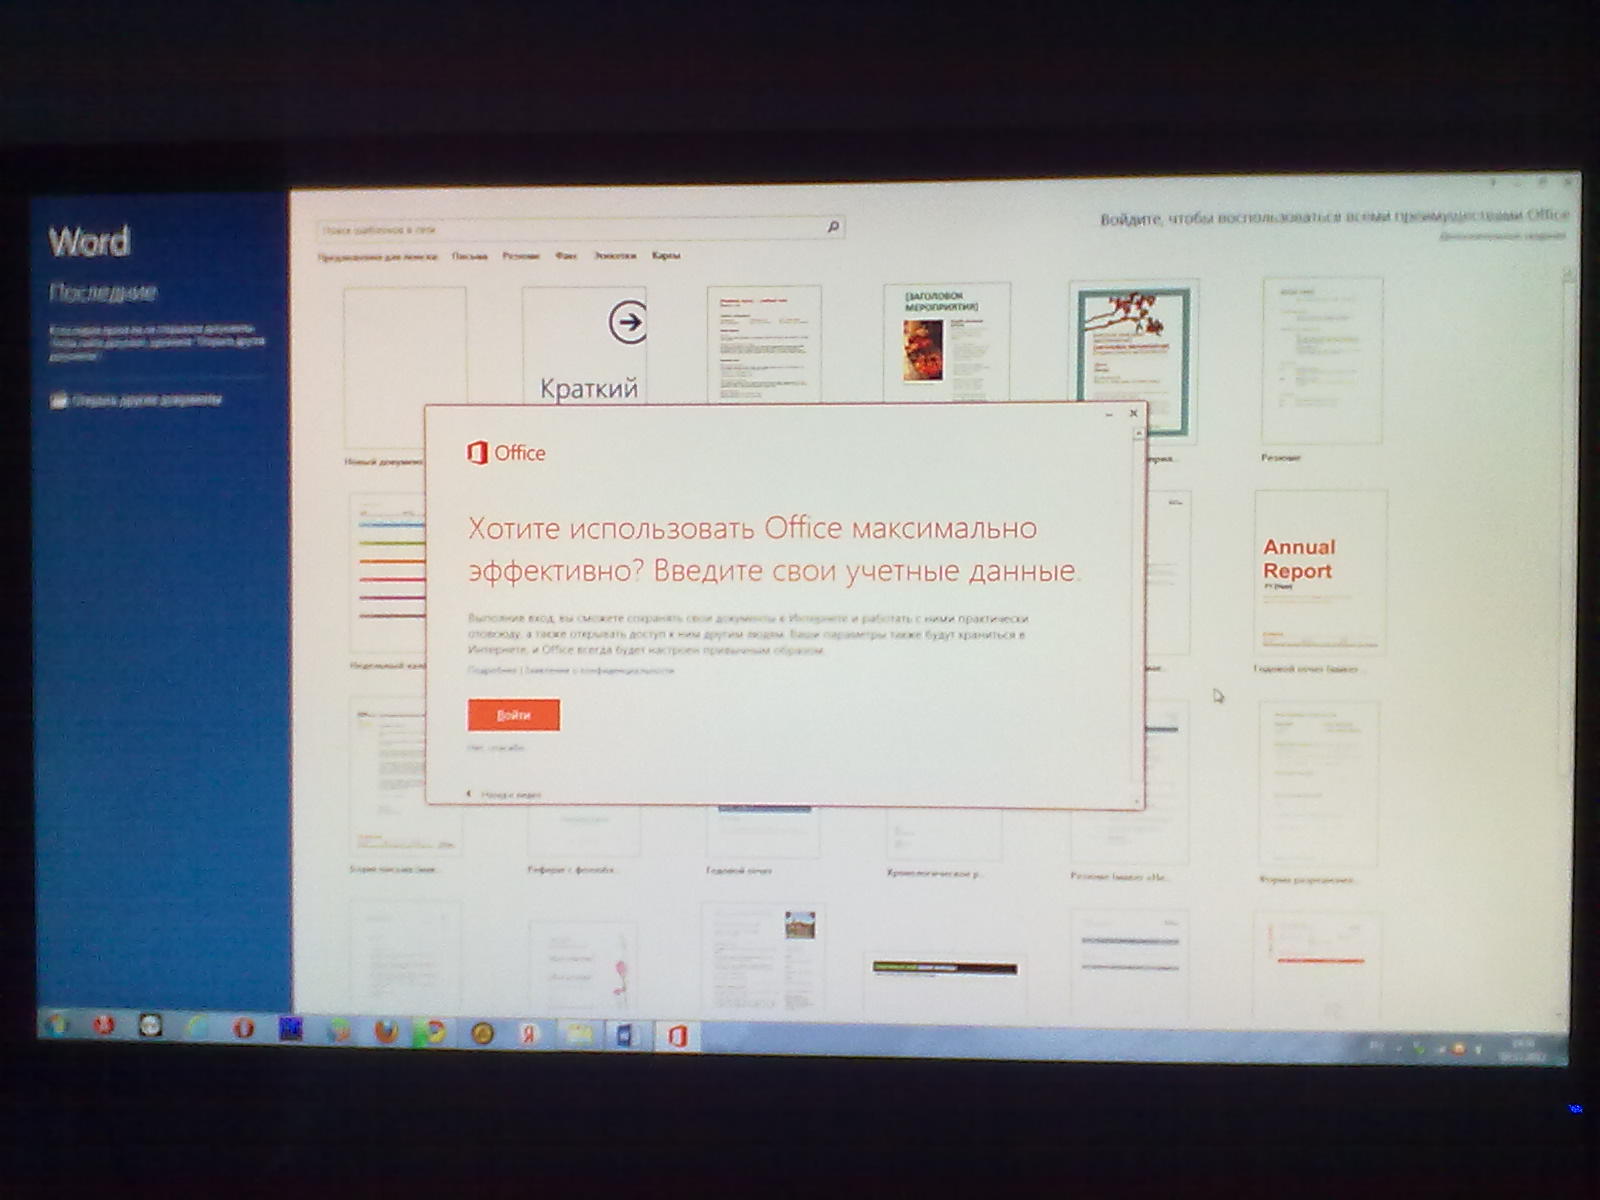The width and height of the screenshot is (1600, 1200).
Task: Click the gold round icon in the taskbar
Action: [482, 1033]
